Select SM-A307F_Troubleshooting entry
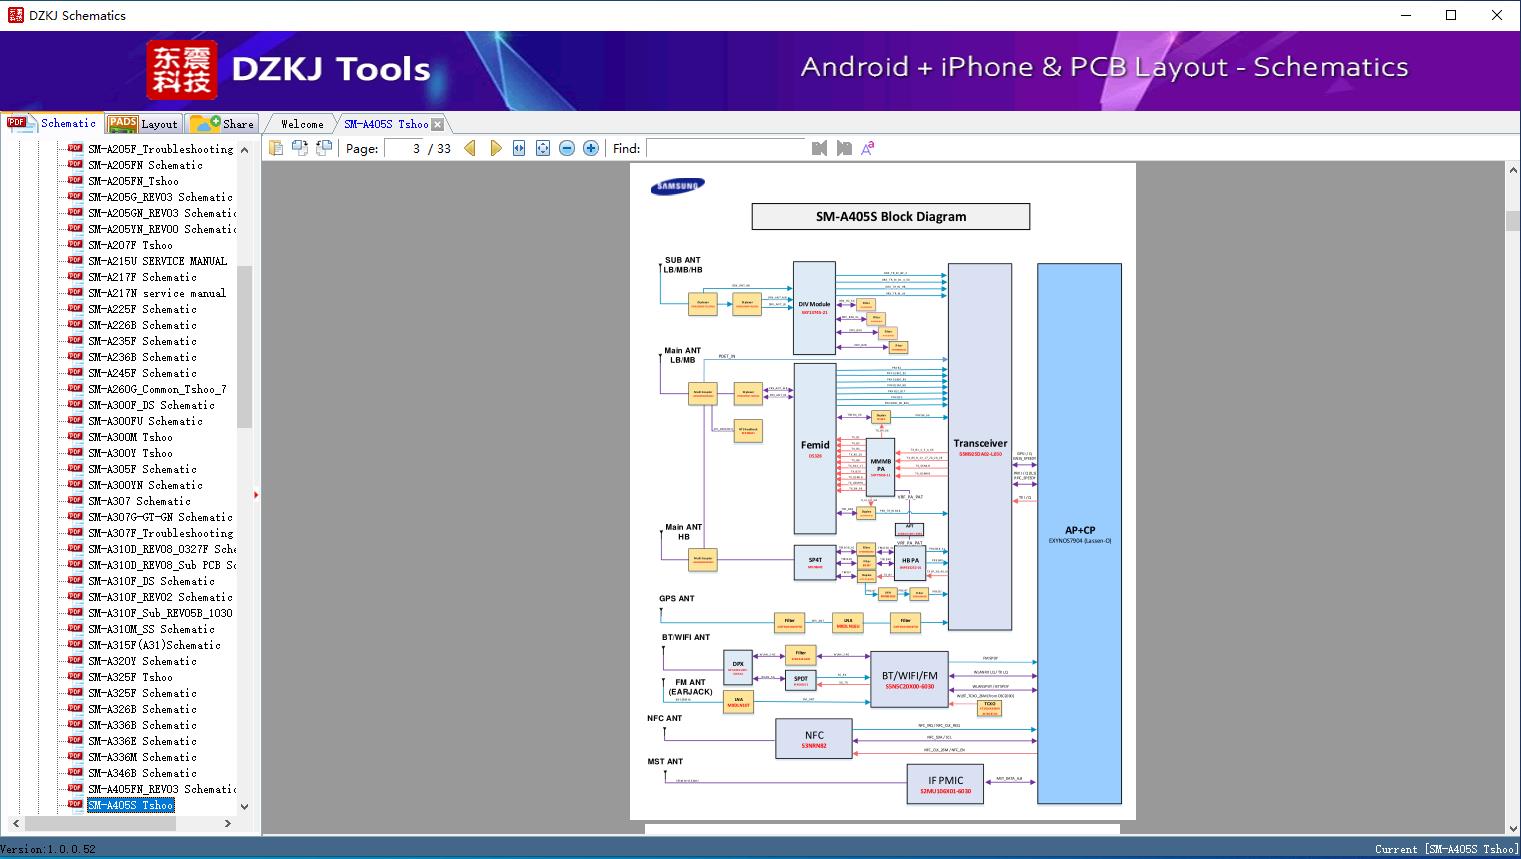 point(160,533)
